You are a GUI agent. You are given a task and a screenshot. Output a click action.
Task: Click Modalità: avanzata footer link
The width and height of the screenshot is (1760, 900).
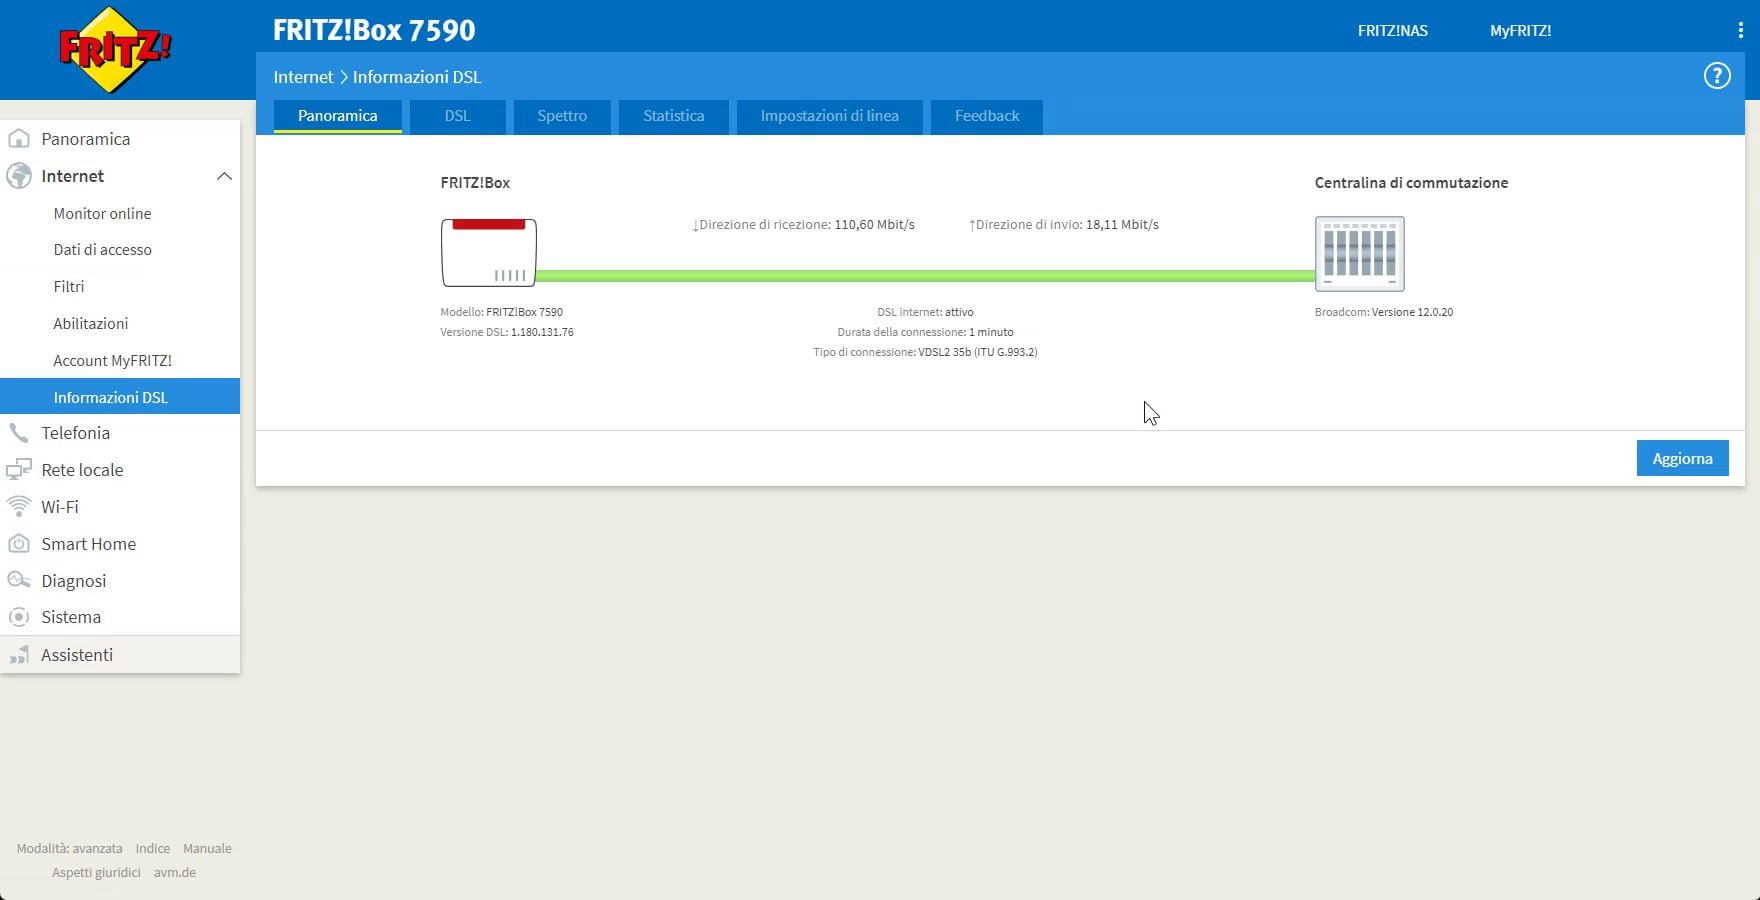tap(69, 848)
